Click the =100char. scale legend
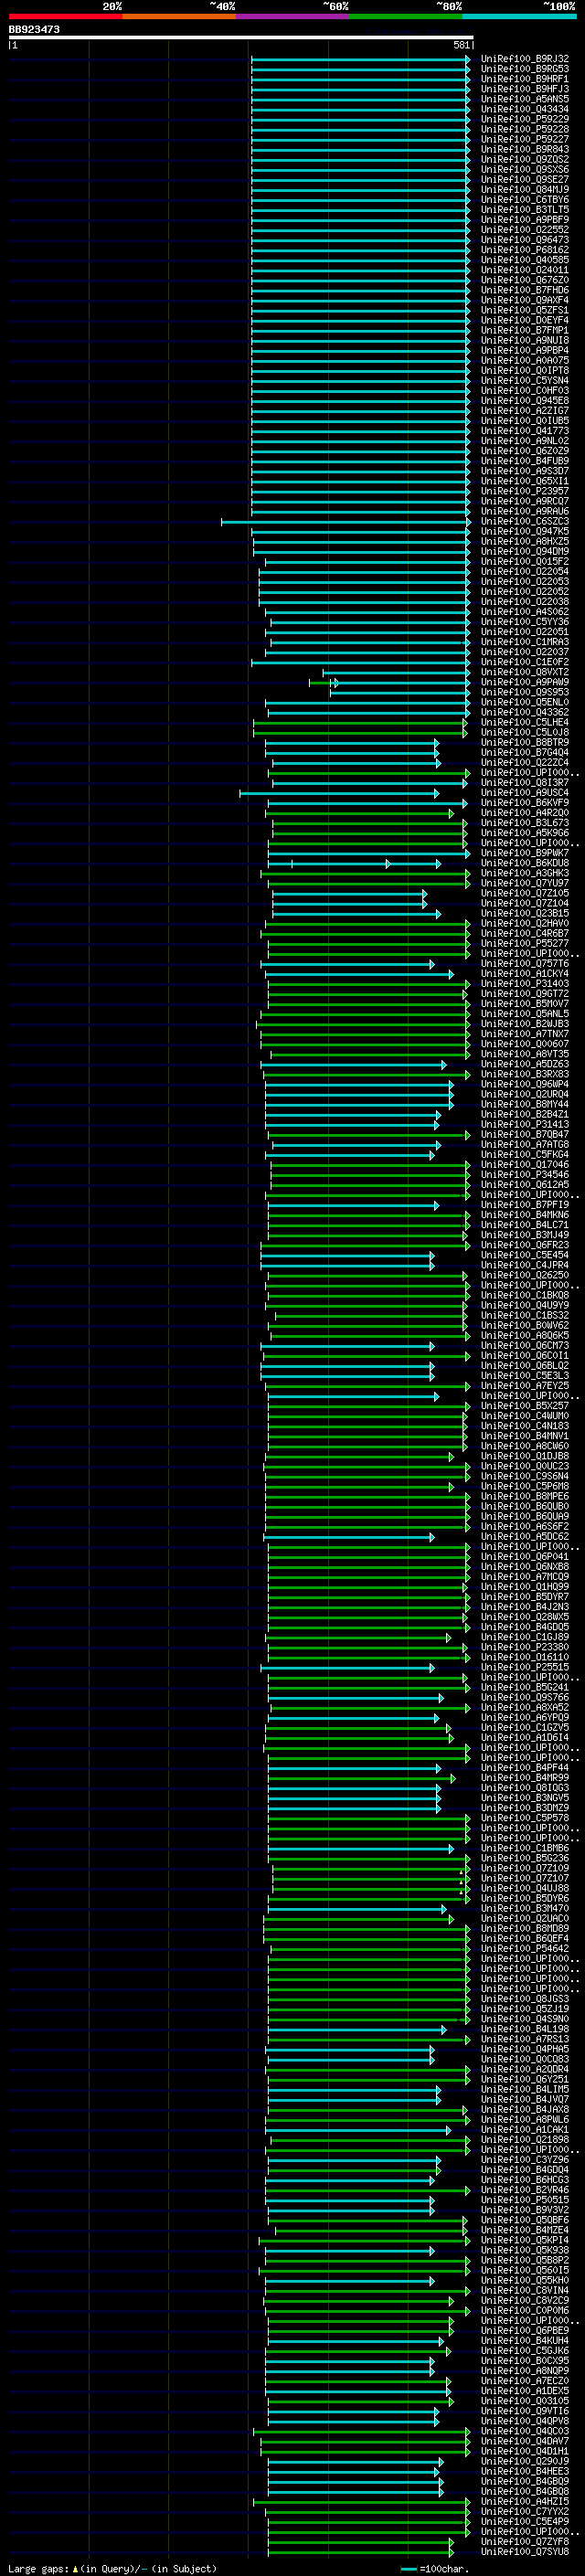This screenshot has height=2576, width=585. [x=433, y=2569]
